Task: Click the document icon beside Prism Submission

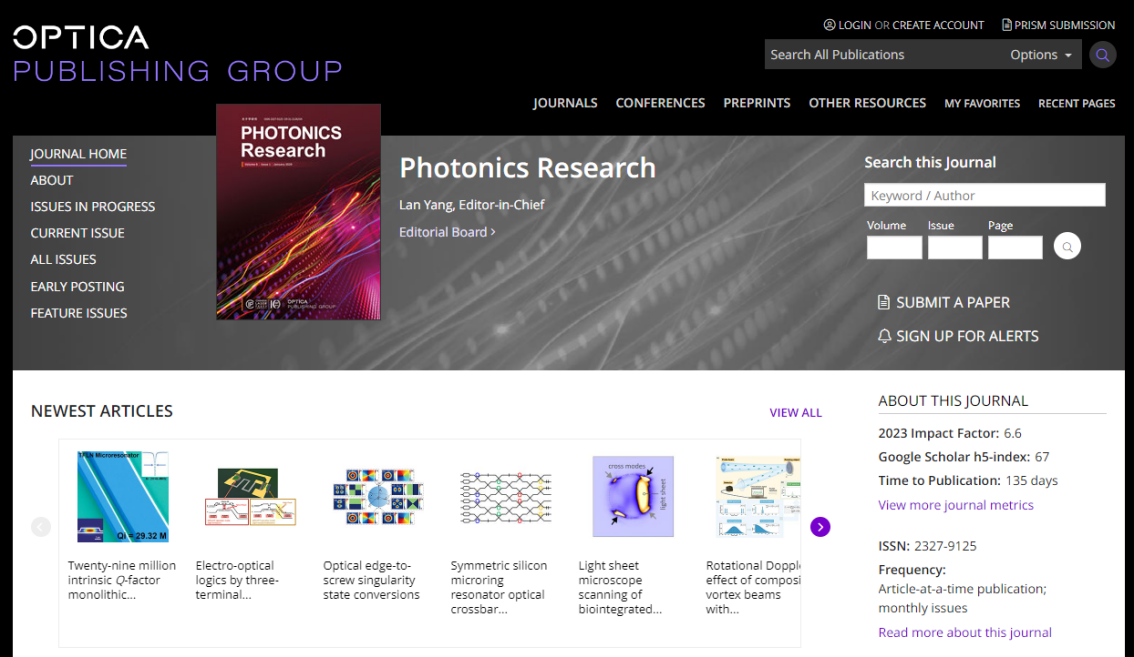Action: tap(1006, 25)
